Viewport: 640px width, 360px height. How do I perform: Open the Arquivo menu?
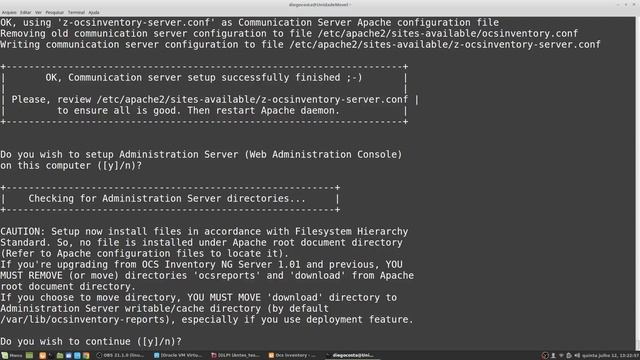click(x=9, y=12)
